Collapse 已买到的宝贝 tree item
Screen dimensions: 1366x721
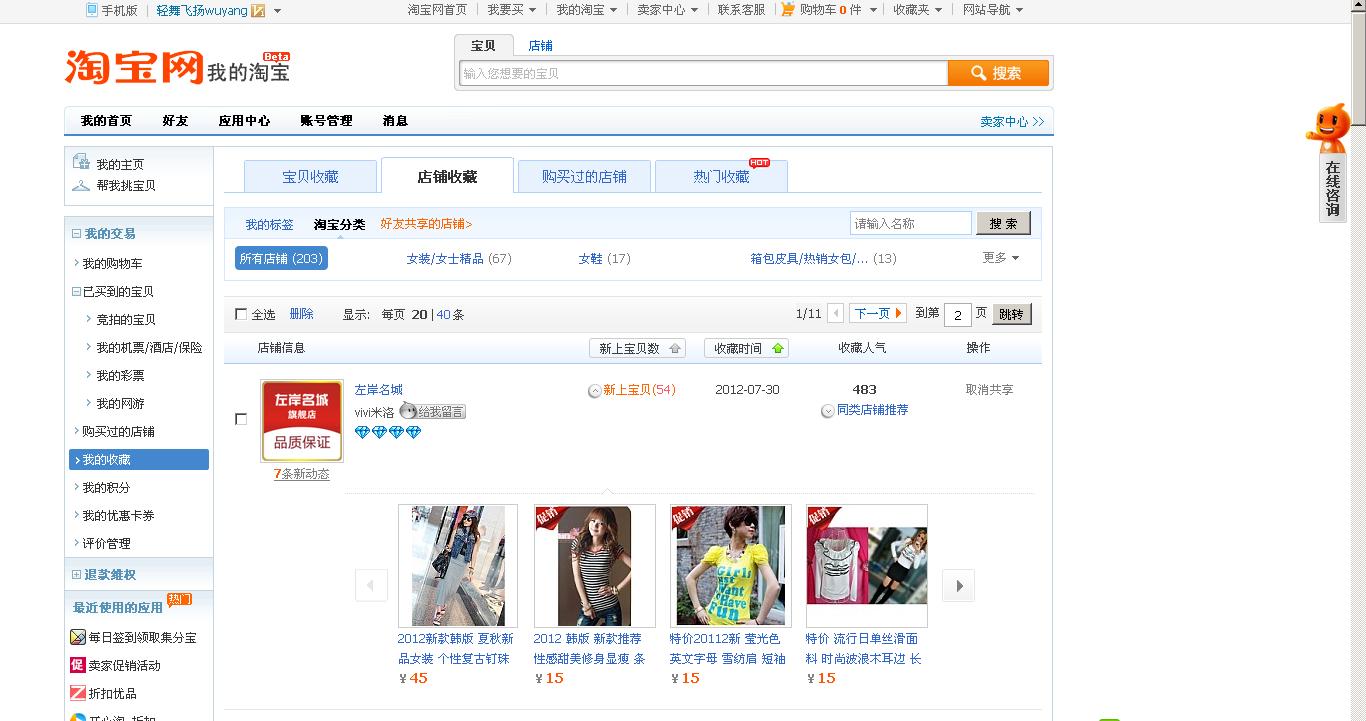pos(76,292)
